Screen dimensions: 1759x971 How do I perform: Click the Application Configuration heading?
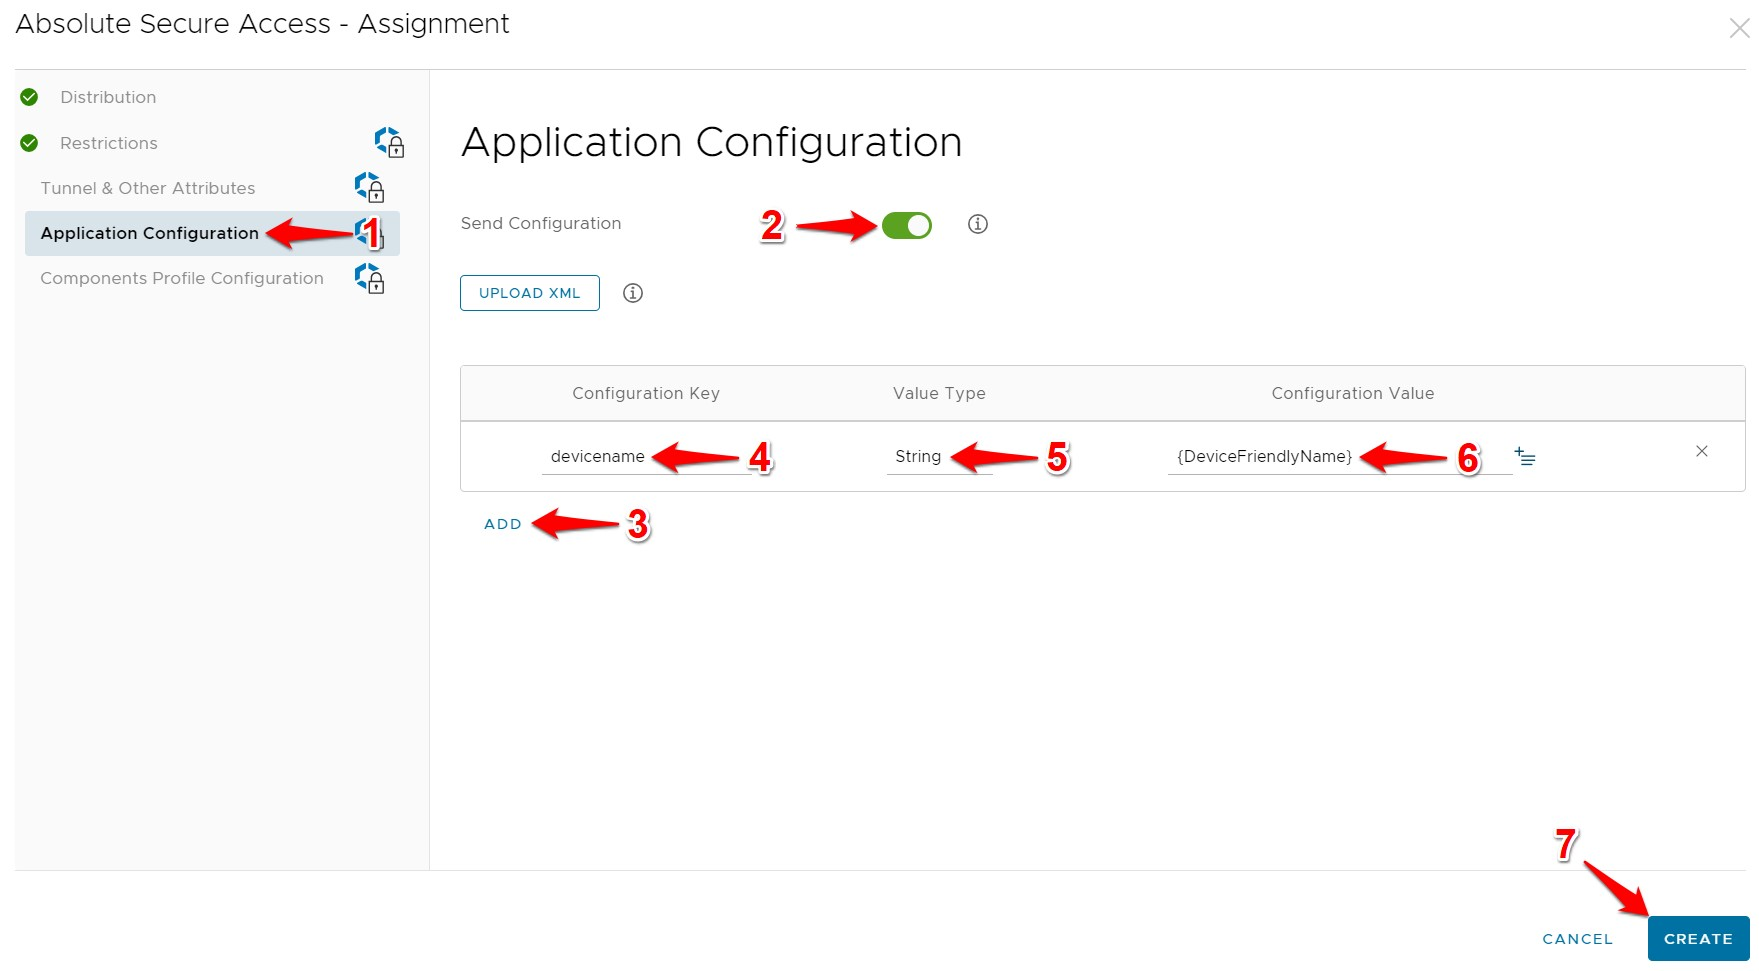click(x=711, y=142)
